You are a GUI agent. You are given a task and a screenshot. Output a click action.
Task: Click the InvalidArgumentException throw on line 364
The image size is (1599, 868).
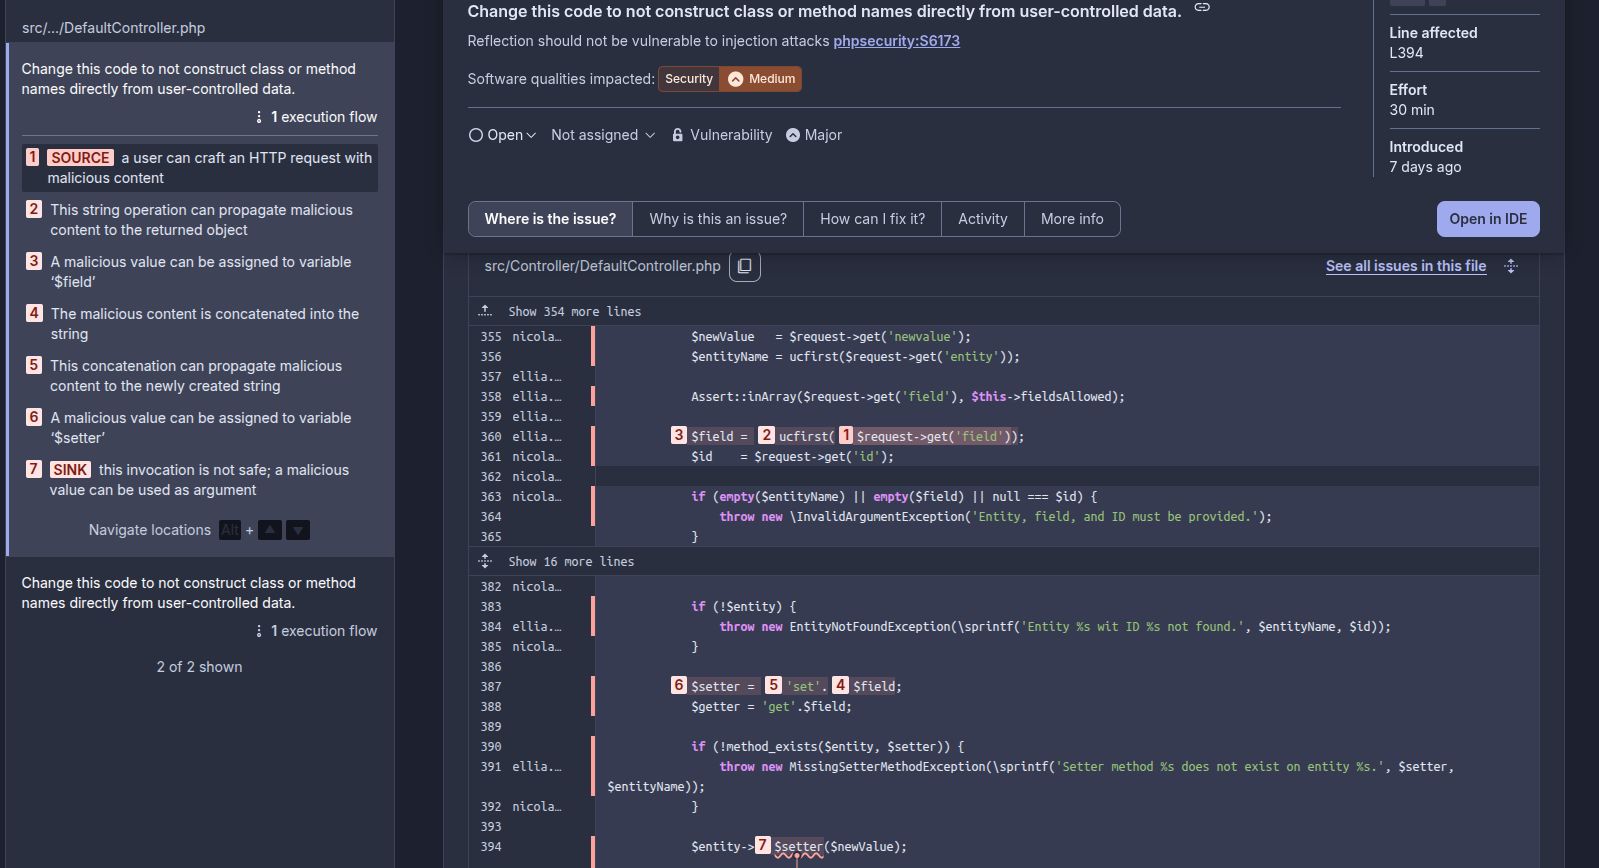pyautogui.click(x=996, y=517)
